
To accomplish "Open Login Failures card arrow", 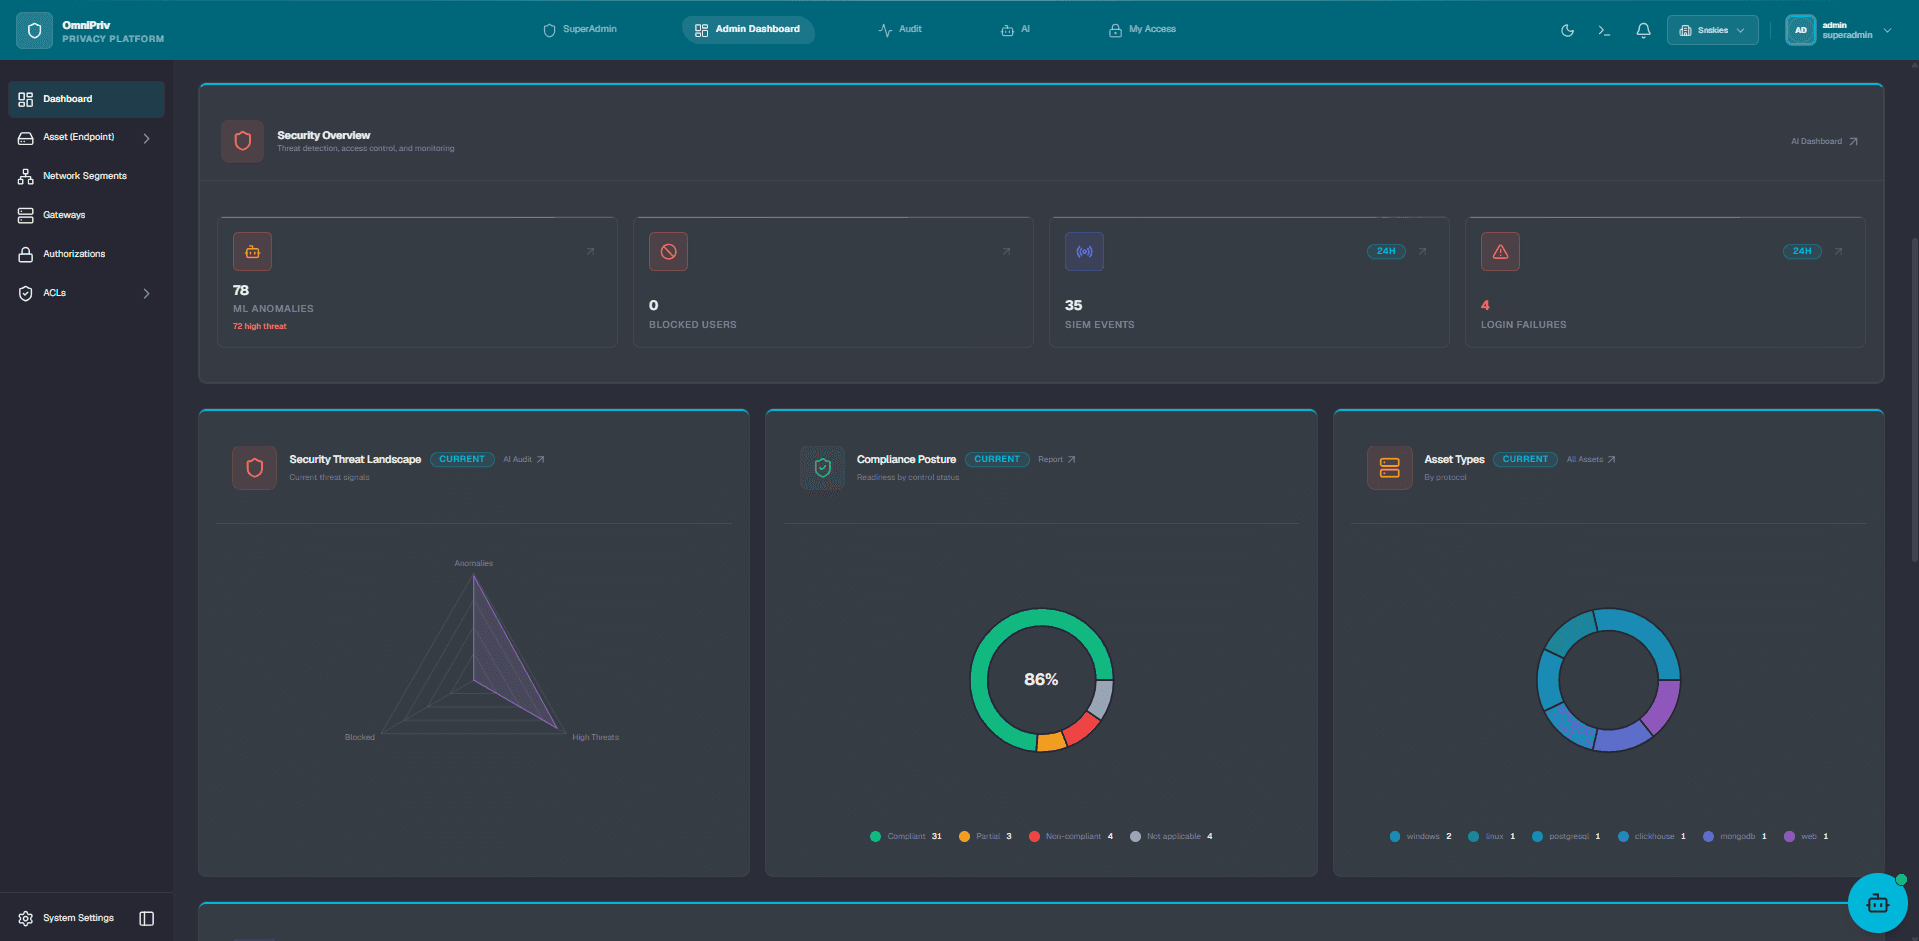I will pyautogui.click(x=1838, y=251).
